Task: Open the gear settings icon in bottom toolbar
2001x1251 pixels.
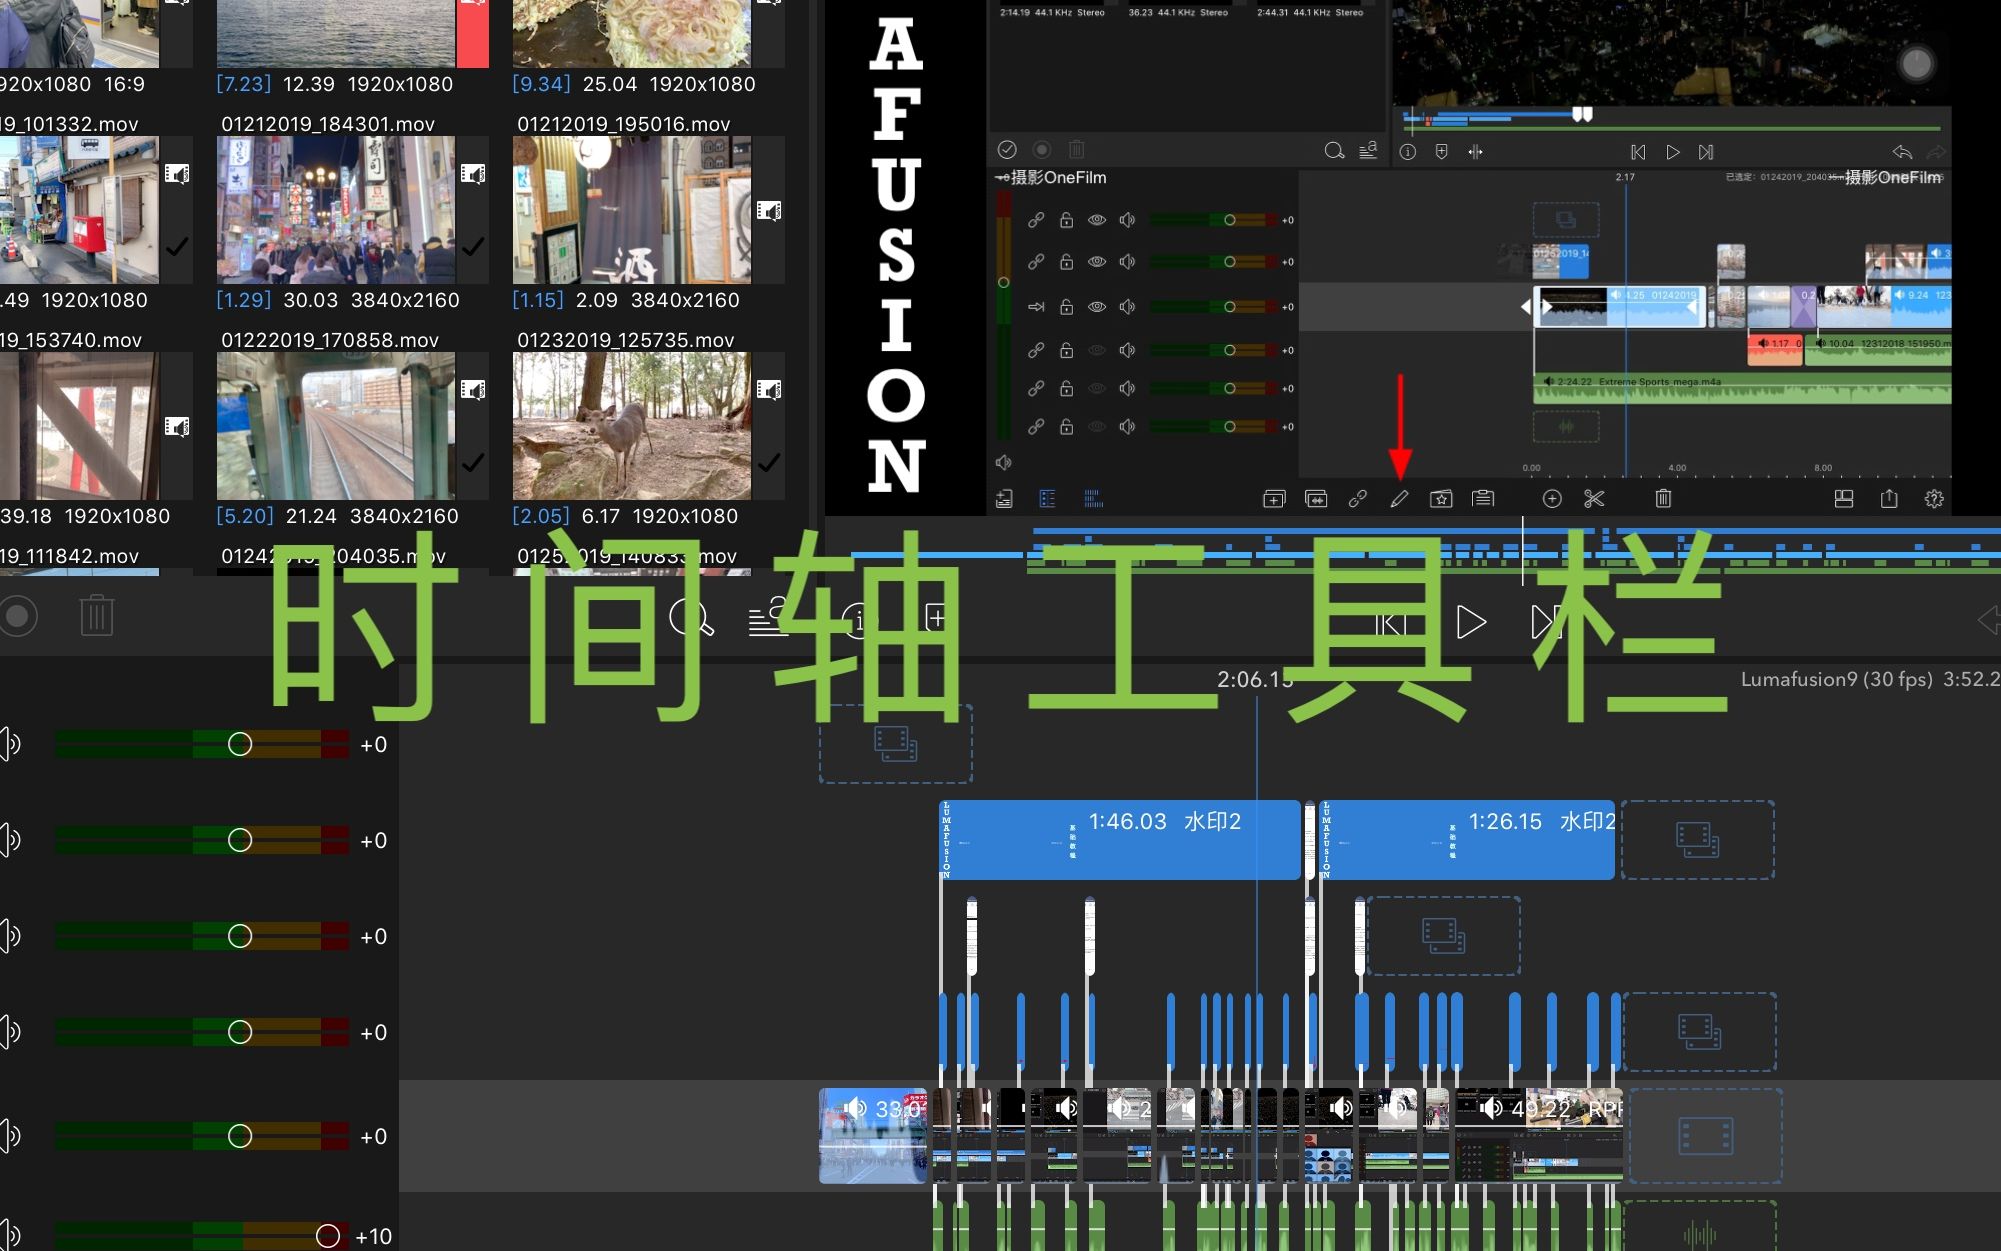Action: (x=1934, y=499)
